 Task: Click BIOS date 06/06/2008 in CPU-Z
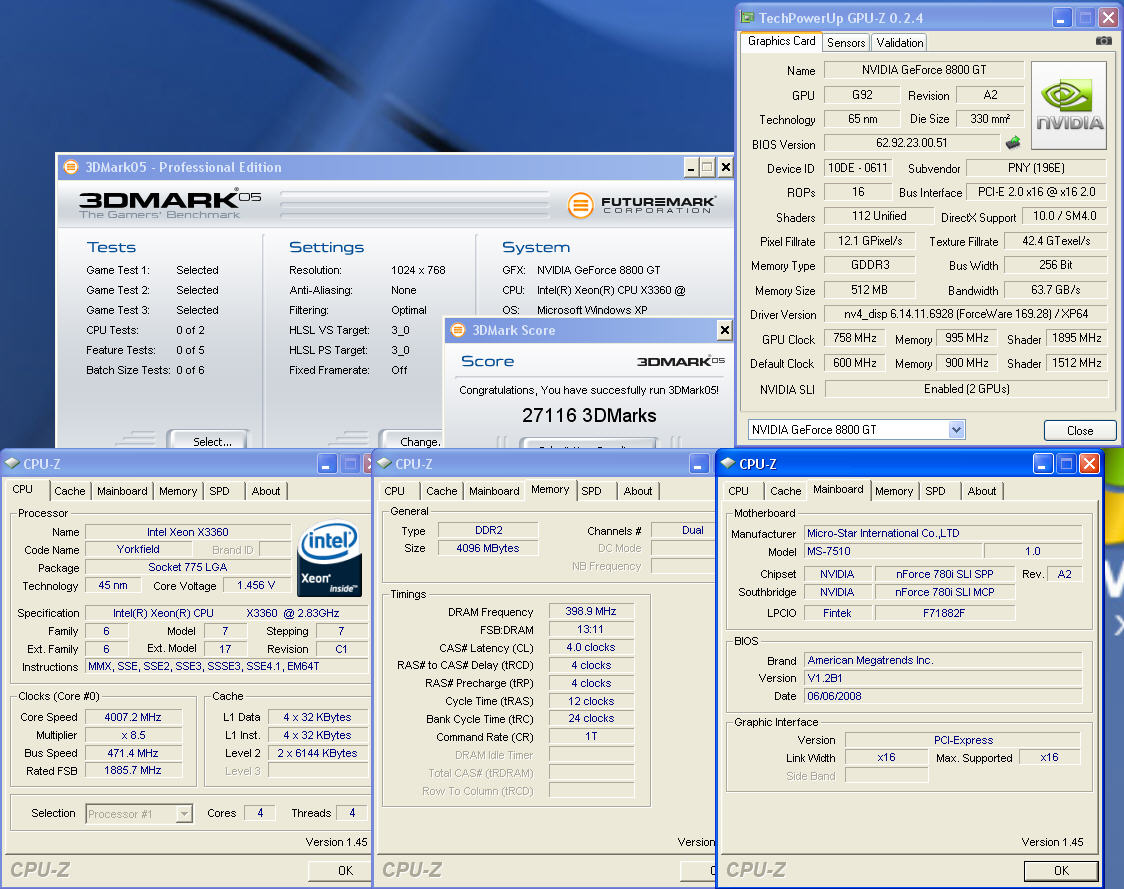click(x=943, y=696)
